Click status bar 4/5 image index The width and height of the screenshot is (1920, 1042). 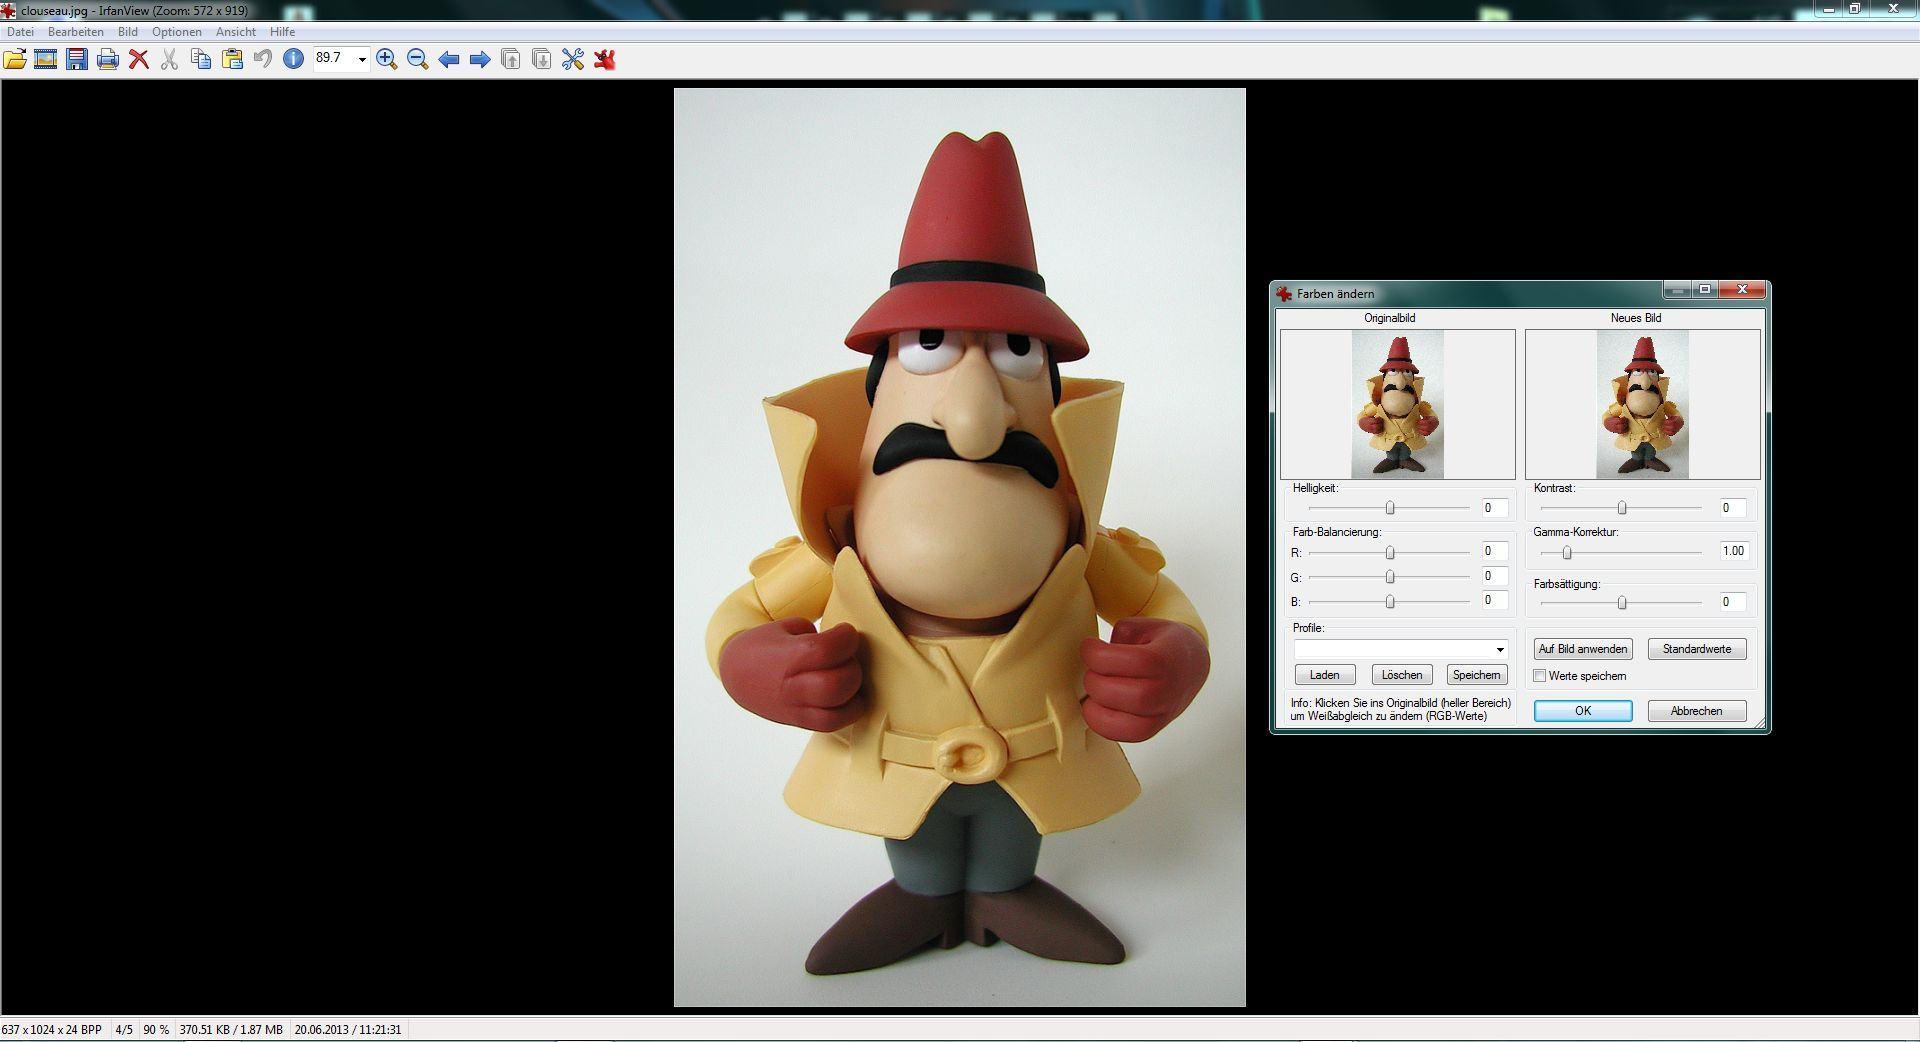click(x=124, y=1029)
